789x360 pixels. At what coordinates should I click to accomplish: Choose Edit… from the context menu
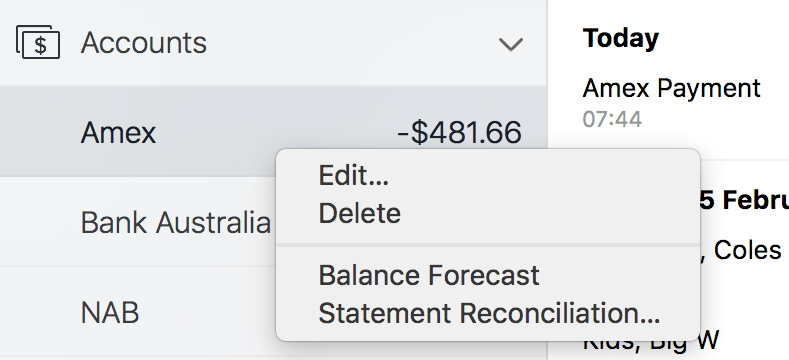(x=354, y=176)
